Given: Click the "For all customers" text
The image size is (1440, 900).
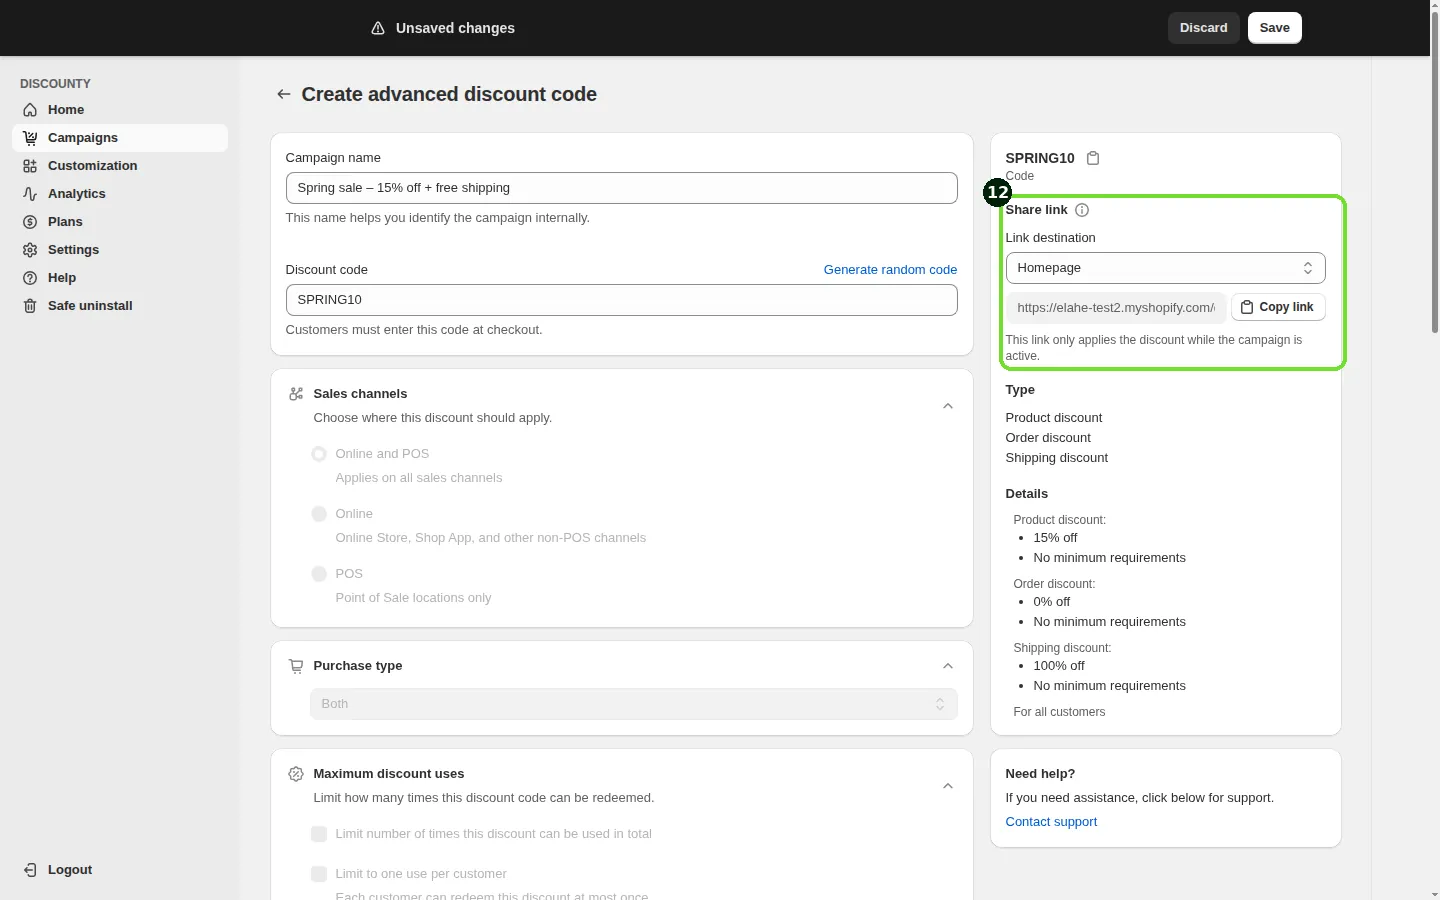Looking at the screenshot, I should [1059, 712].
